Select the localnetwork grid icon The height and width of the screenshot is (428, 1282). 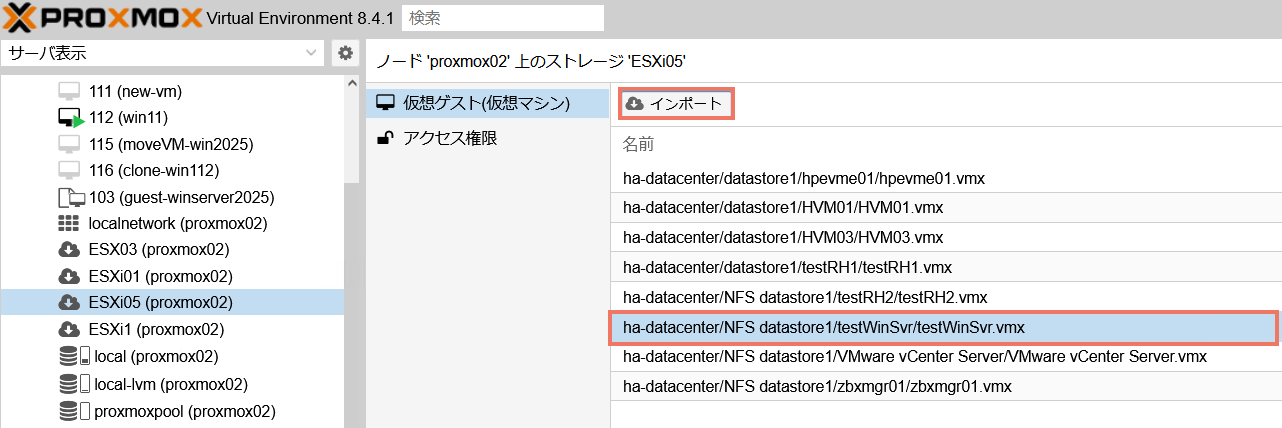(69, 223)
